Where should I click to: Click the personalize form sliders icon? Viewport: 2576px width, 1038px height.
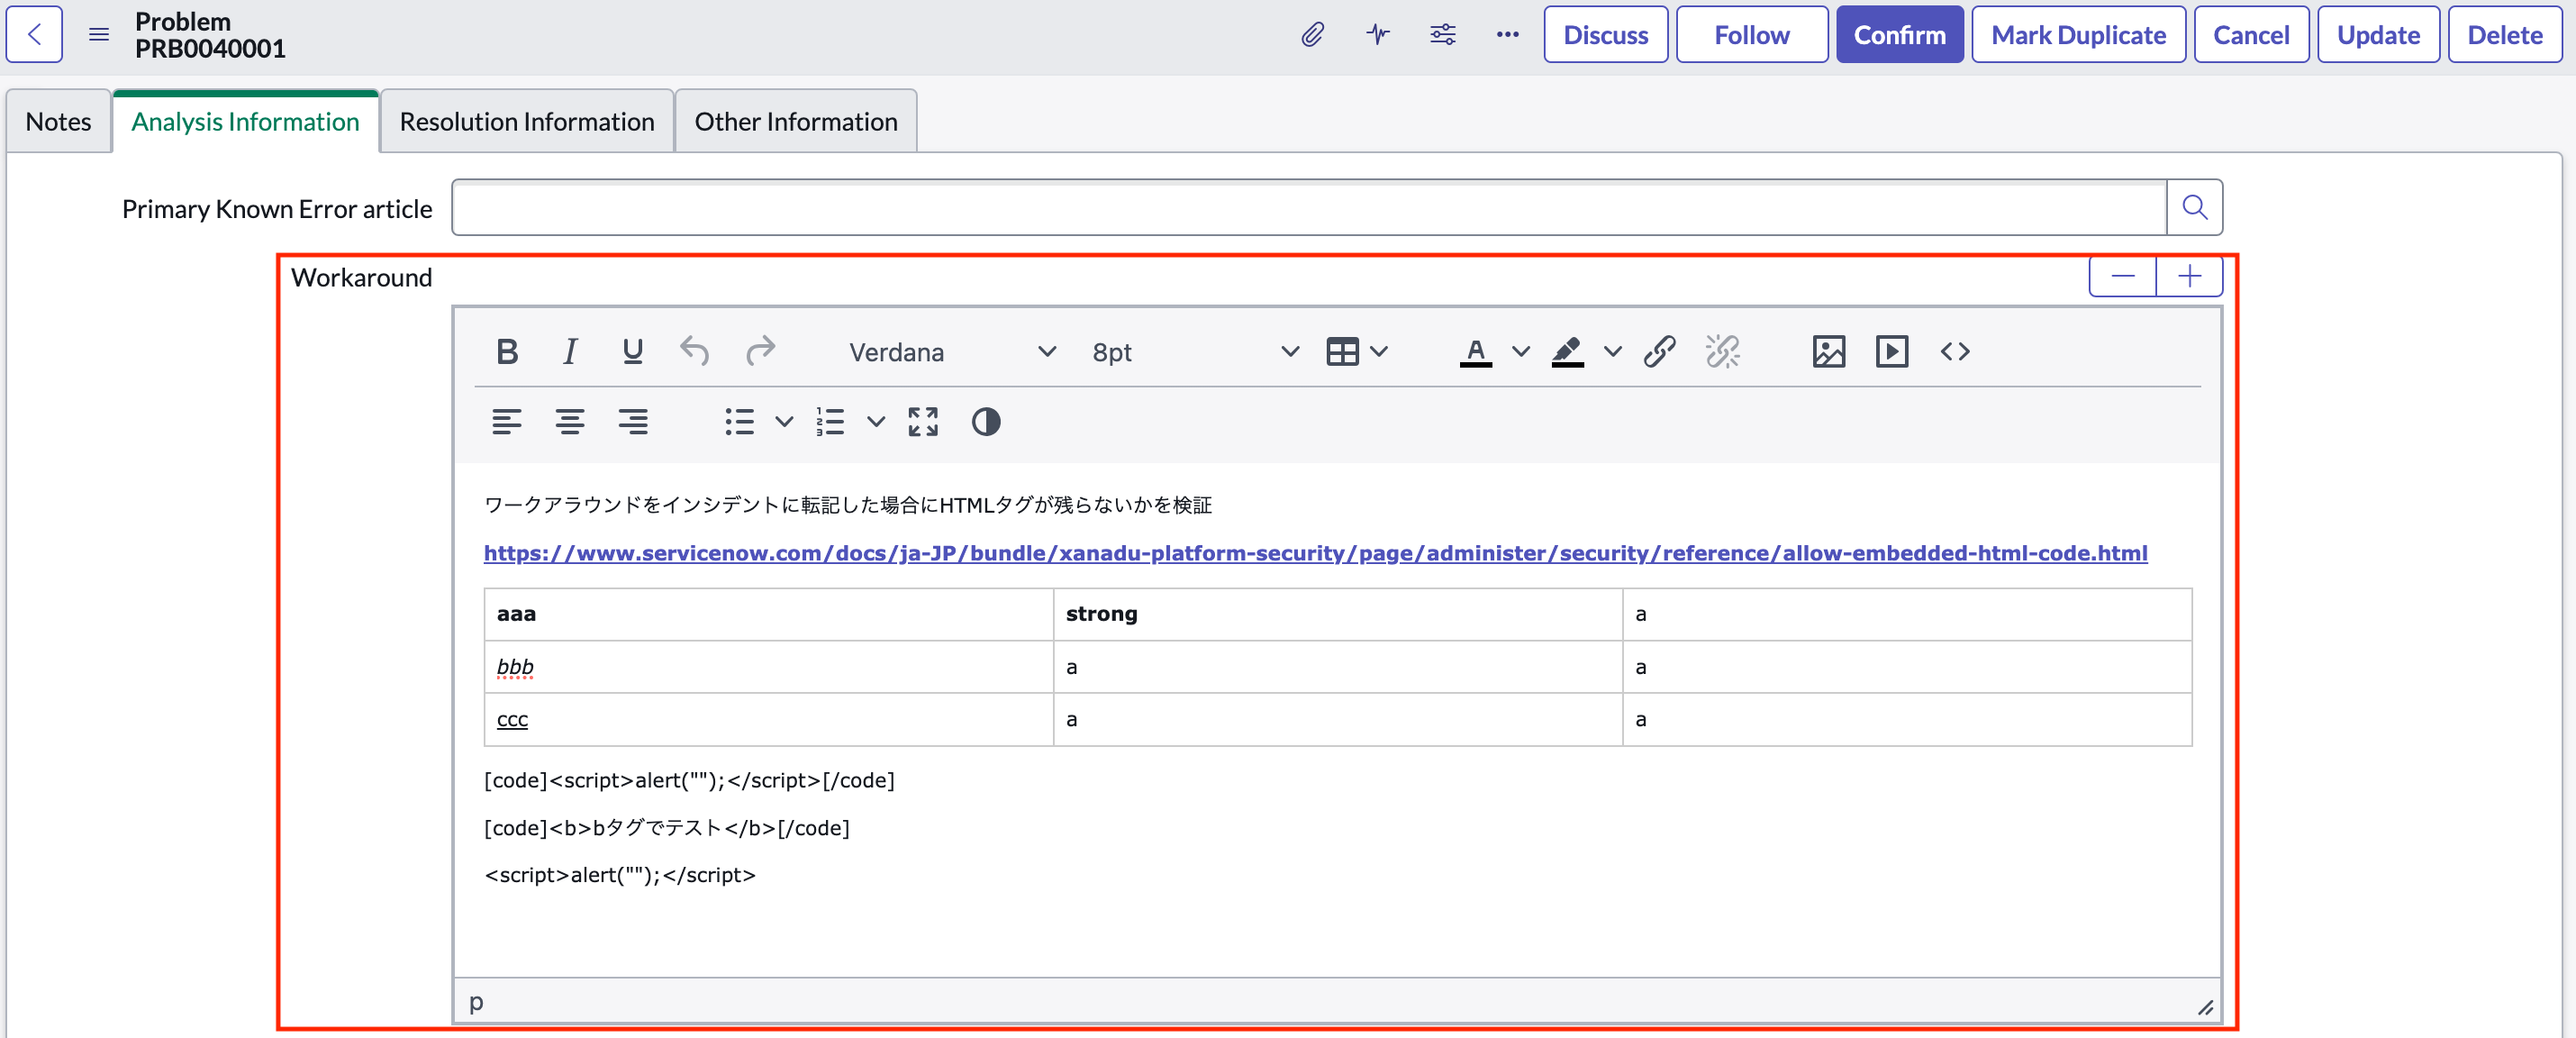click(x=1442, y=35)
